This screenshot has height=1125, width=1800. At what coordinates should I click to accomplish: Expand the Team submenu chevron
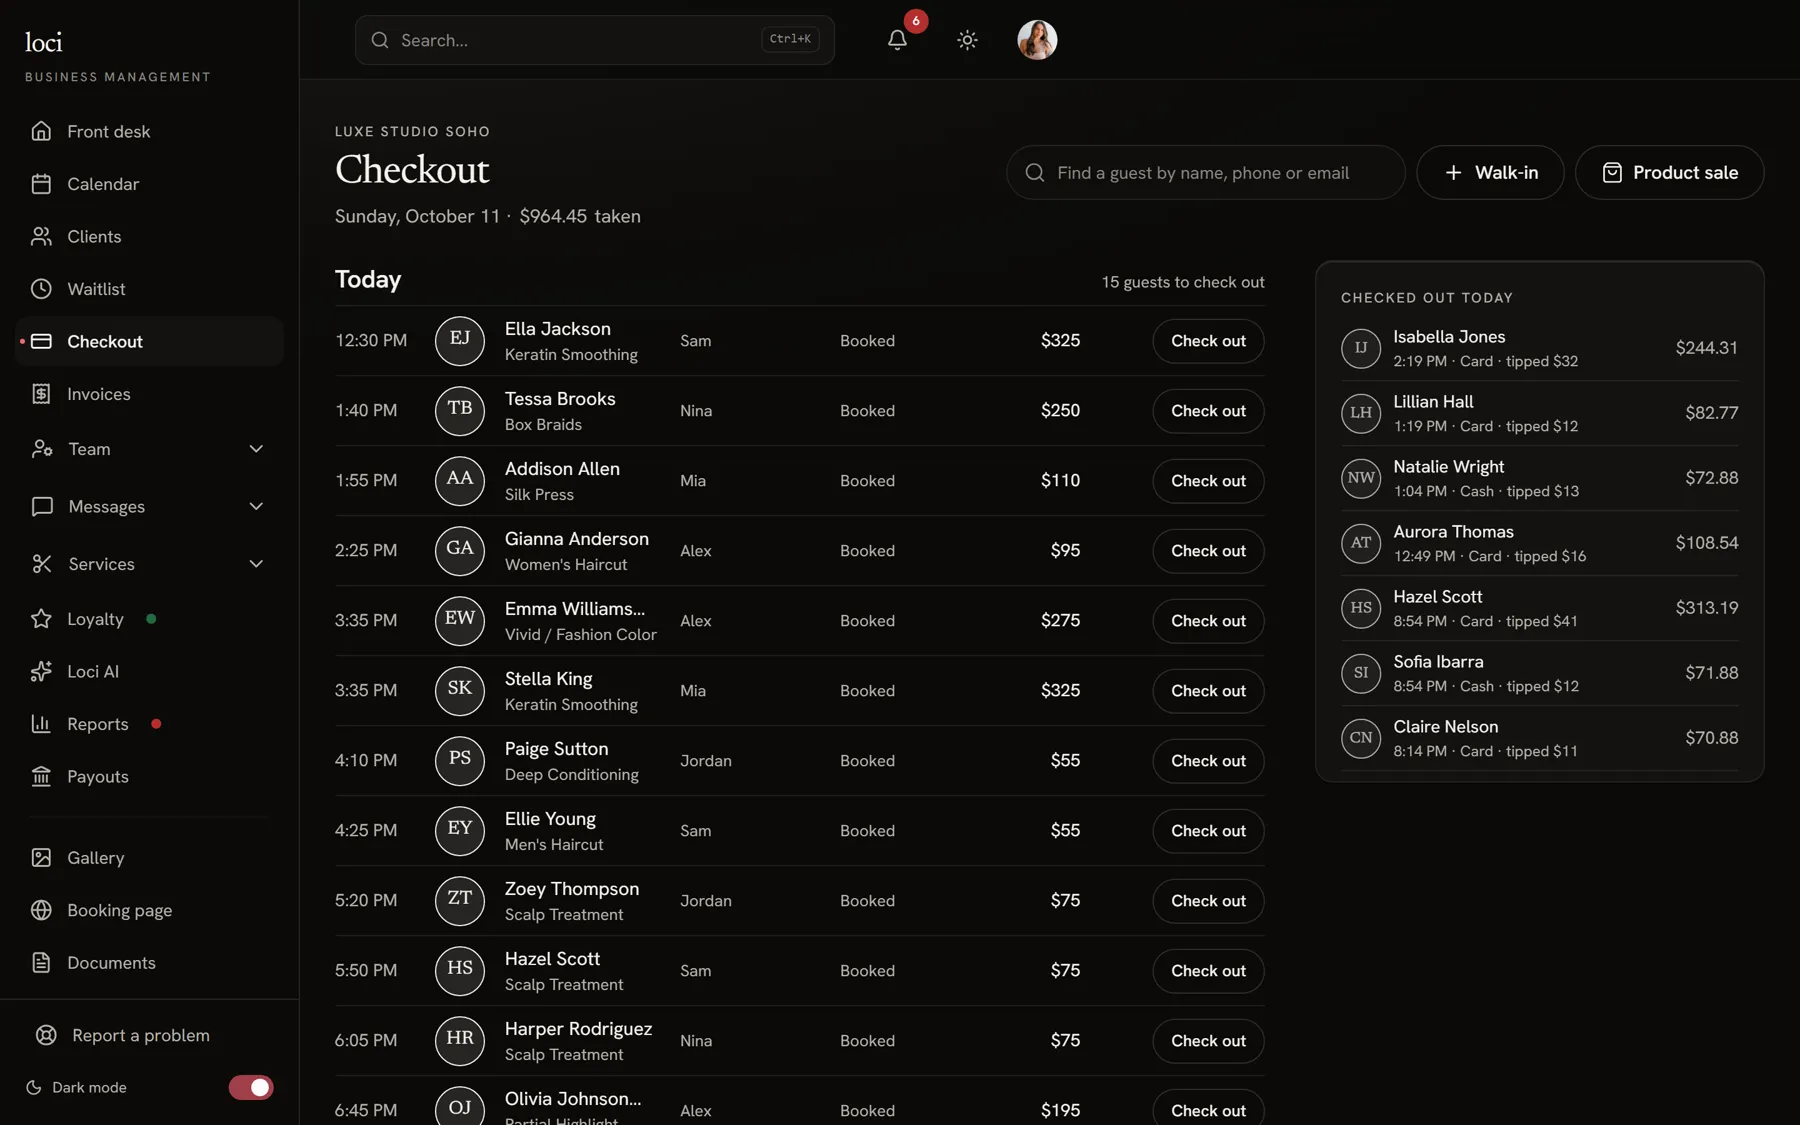click(256, 449)
